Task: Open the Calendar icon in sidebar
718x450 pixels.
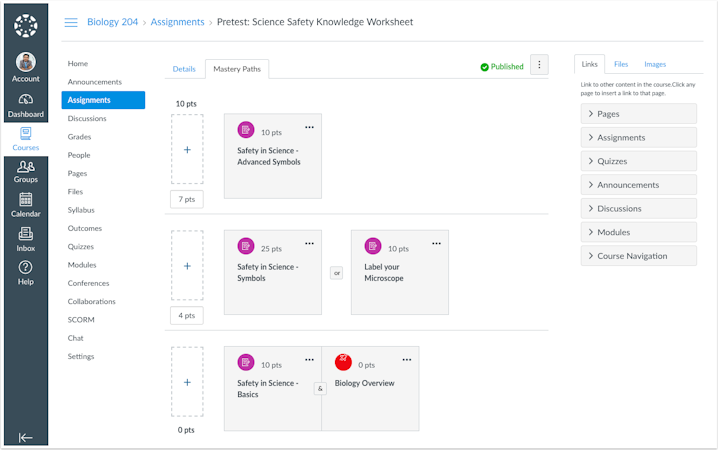Action: click(x=26, y=200)
